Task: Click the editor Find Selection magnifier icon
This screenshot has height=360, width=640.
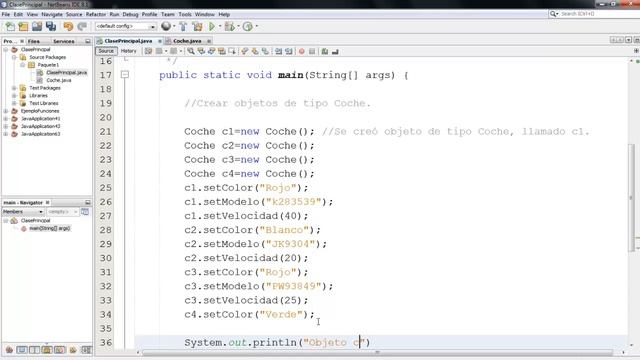Action: tap(191, 51)
